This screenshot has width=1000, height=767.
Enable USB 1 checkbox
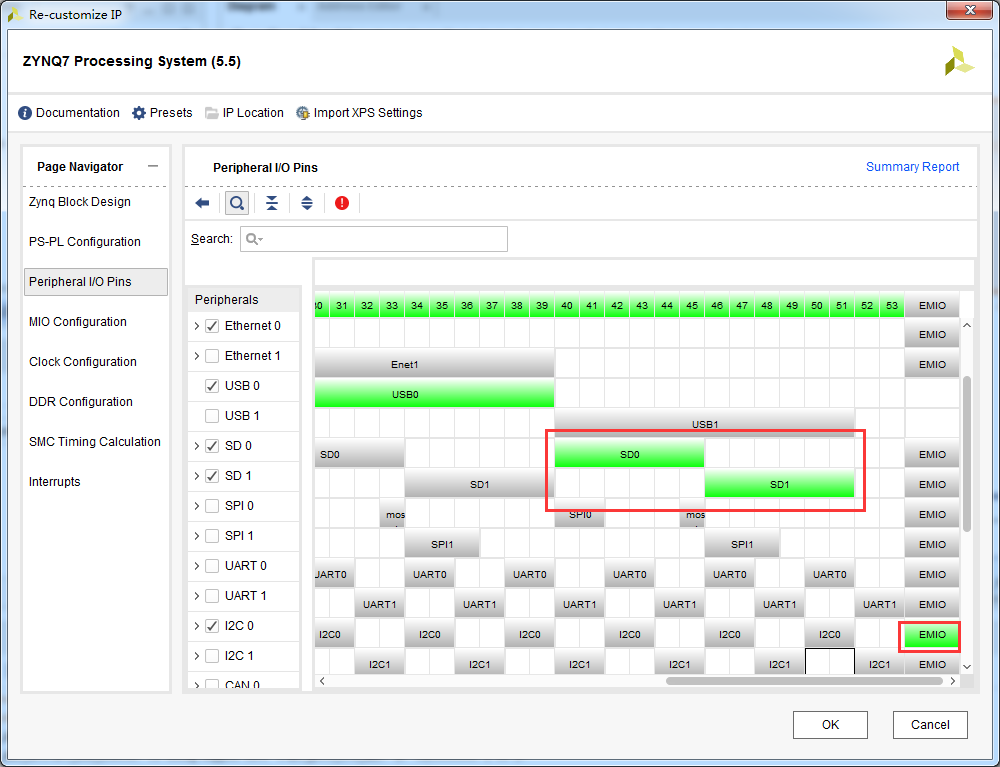[x=212, y=416]
